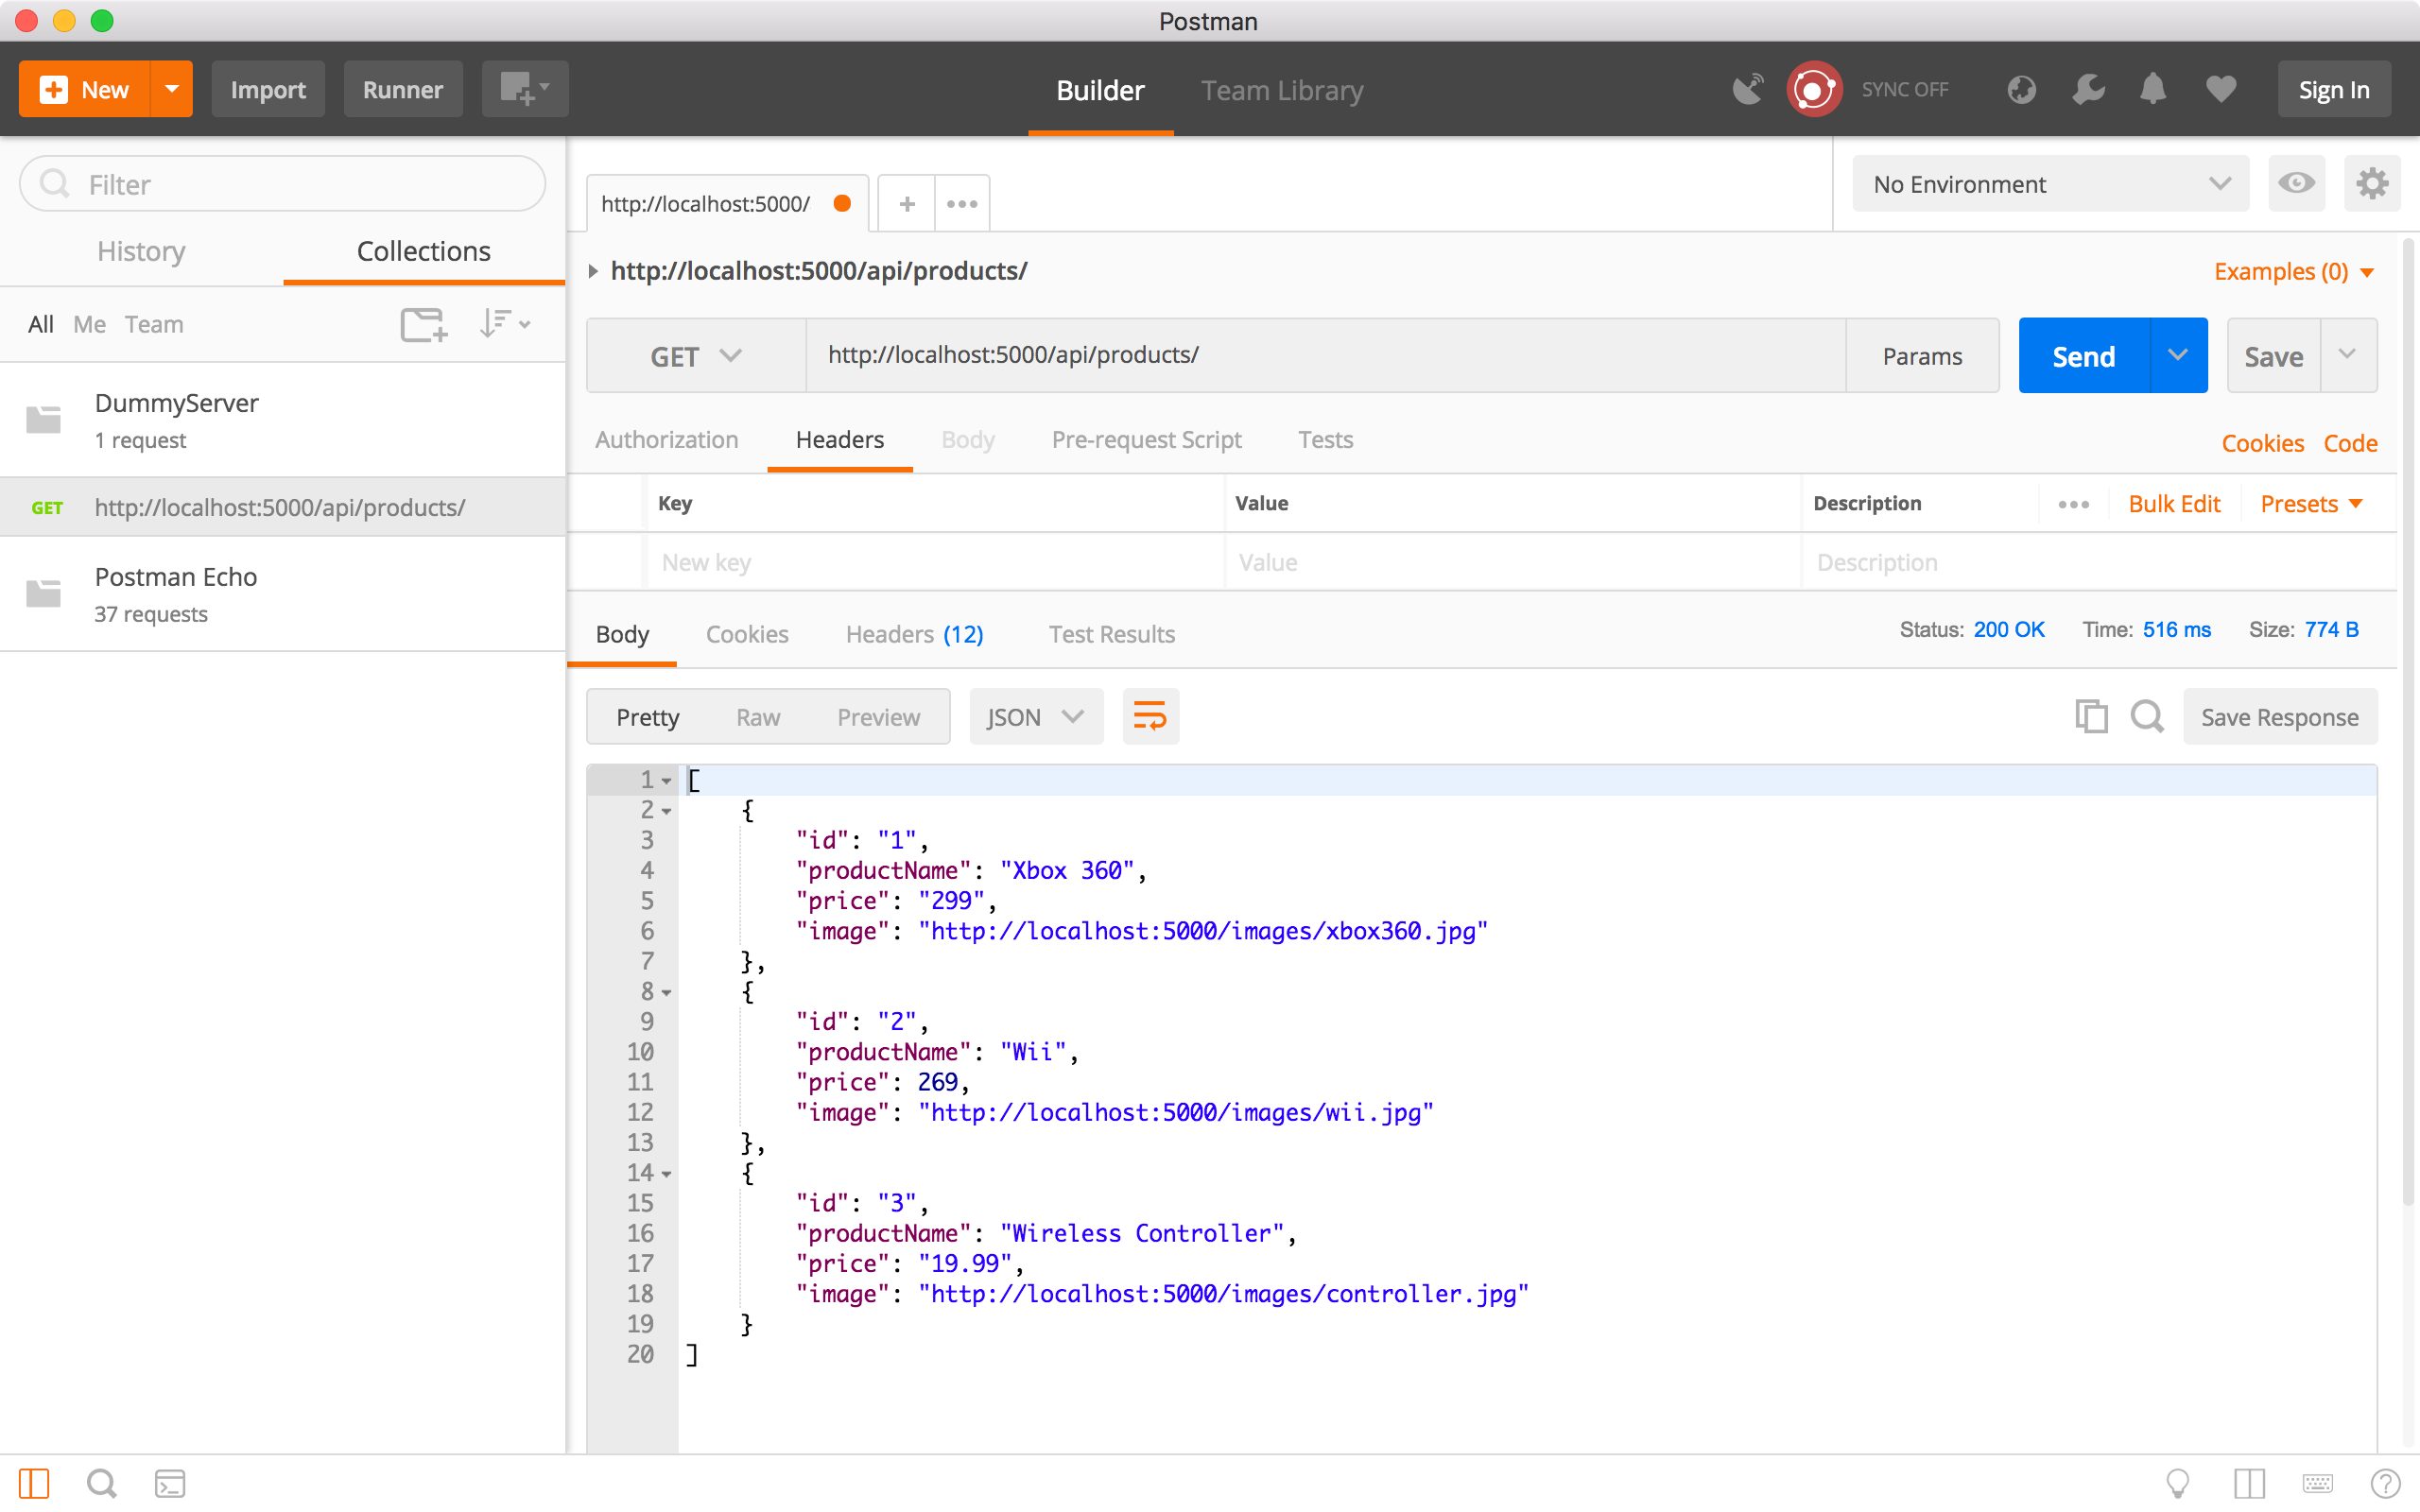
Task: Click the heart icon in header
Action: click(x=2221, y=89)
